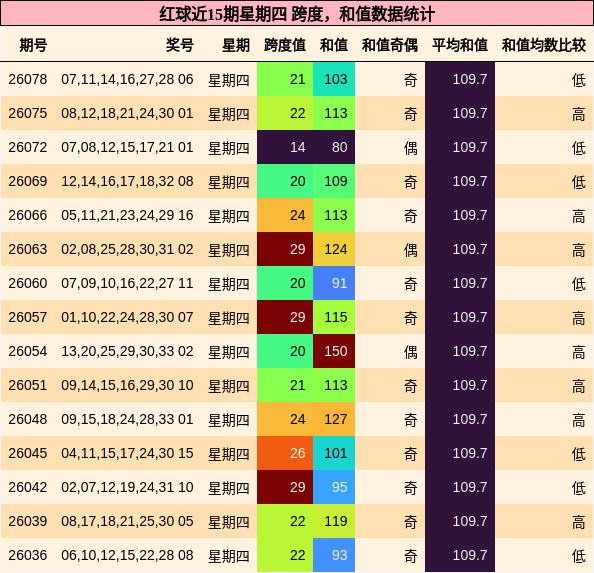This screenshot has height=573, width=594.
Task: Select issue number 26066
Action: click(28, 215)
